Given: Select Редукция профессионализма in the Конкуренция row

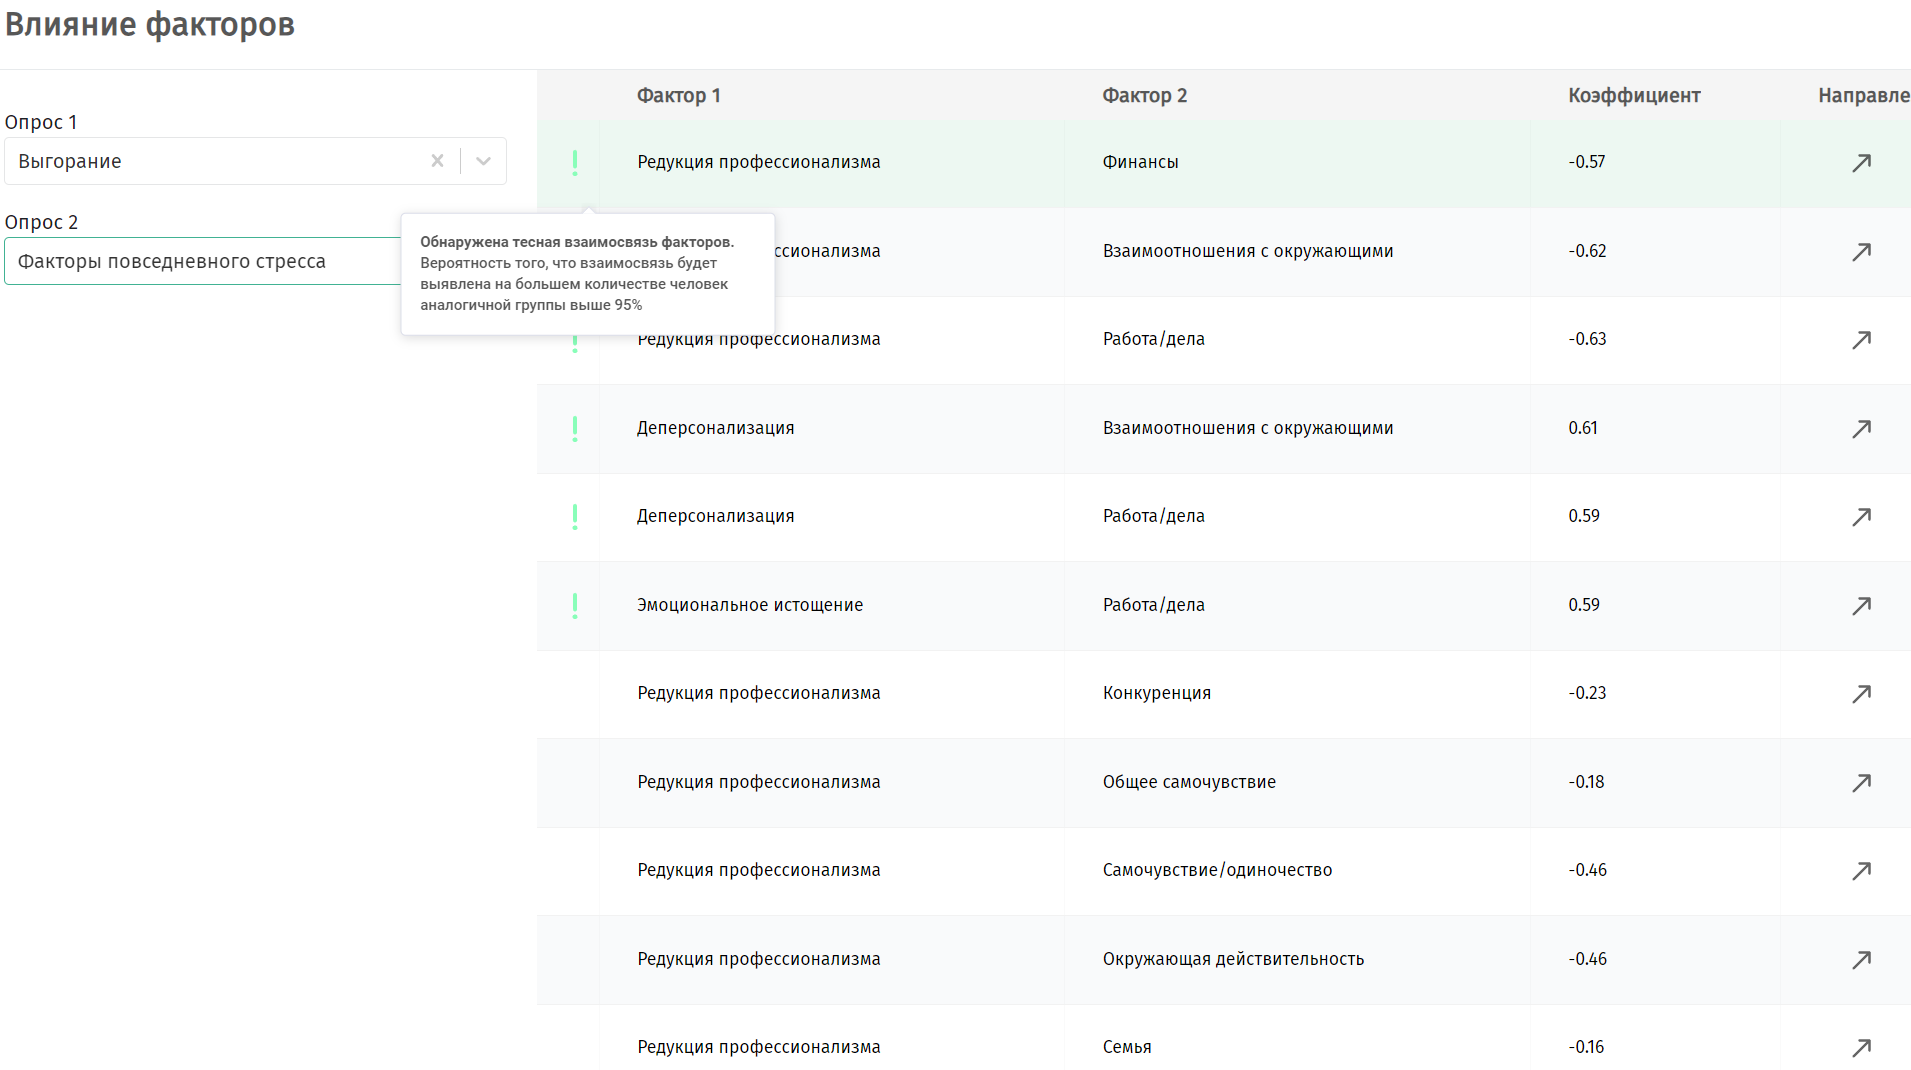Looking at the screenshot, I should (759, 693).
